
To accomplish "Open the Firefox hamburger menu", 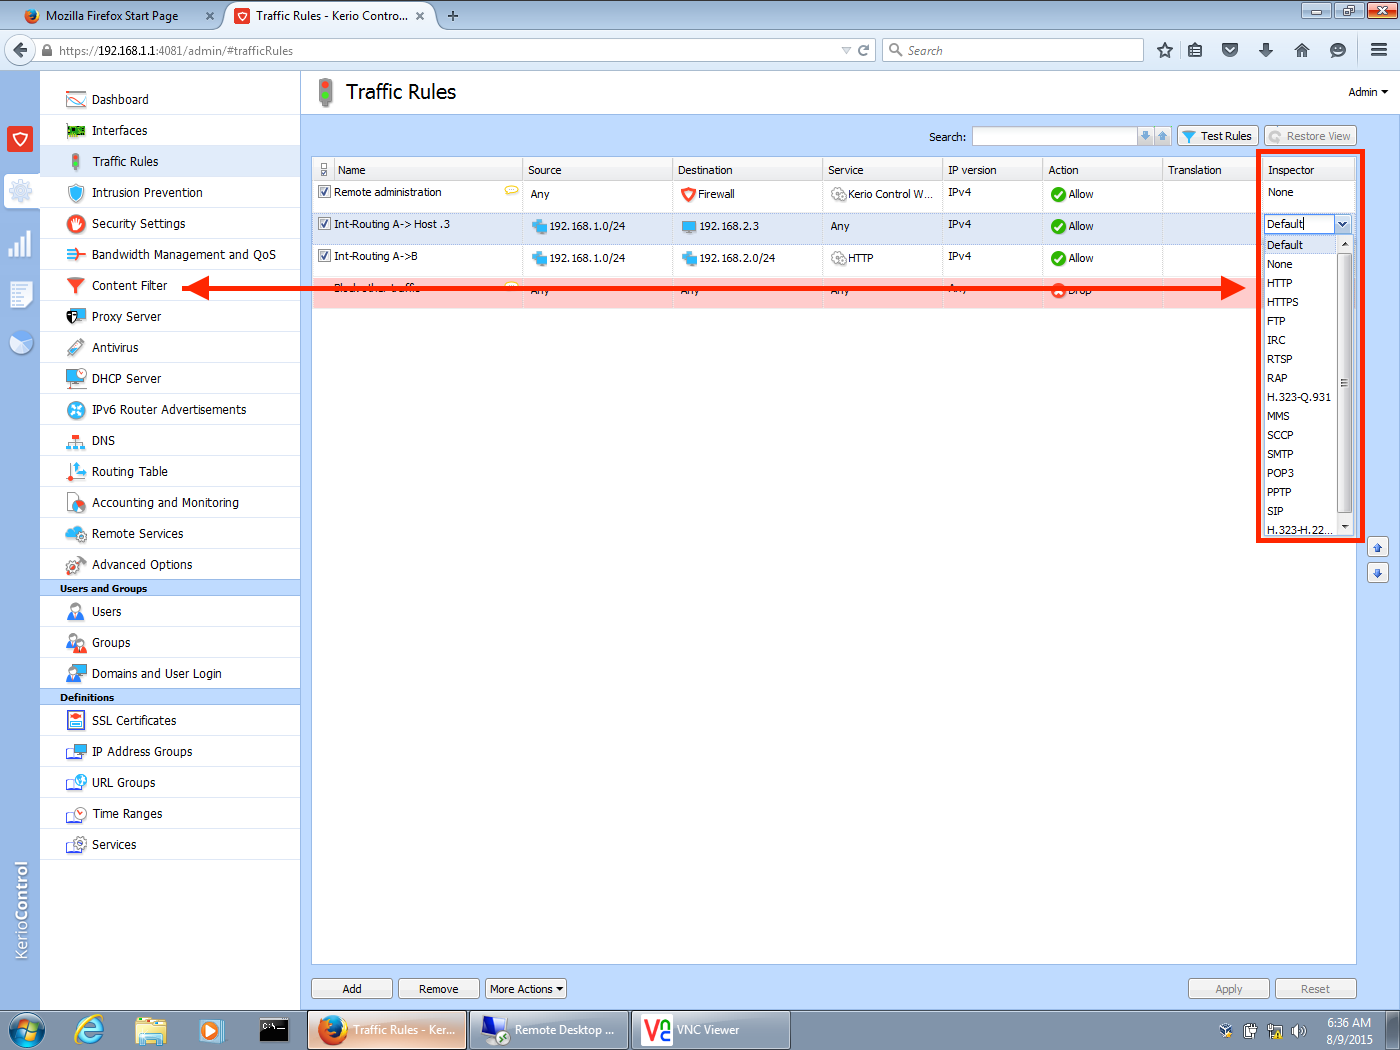I will point(1379,50).
